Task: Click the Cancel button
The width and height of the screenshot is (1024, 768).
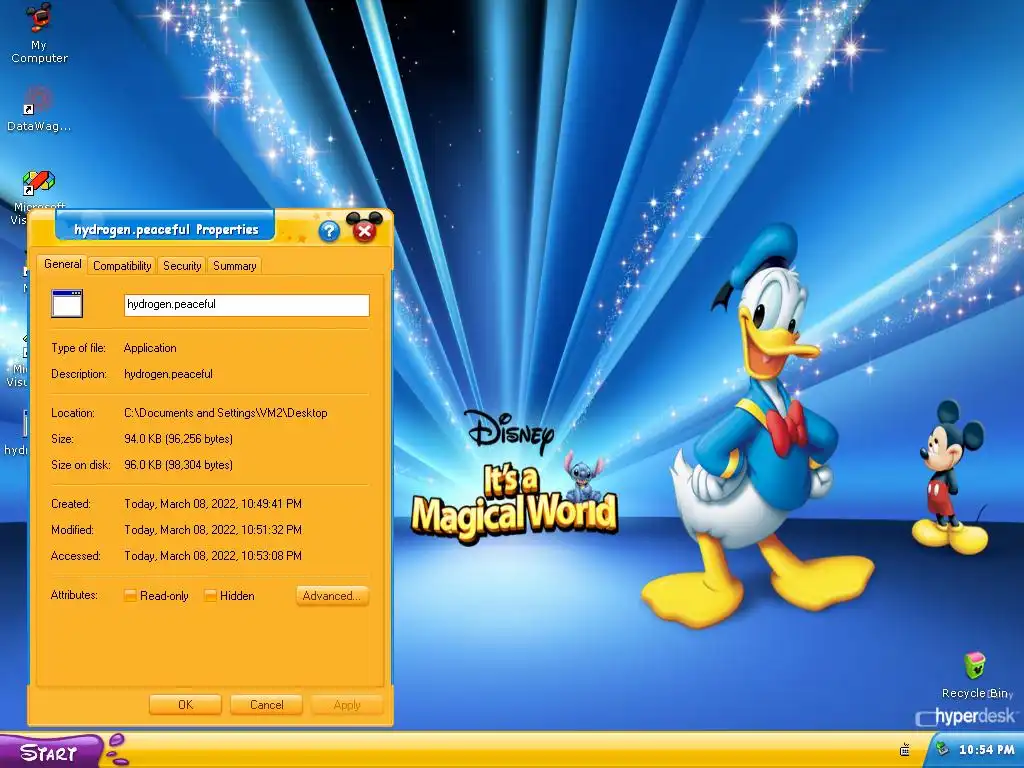Action: click(x=266, y=705)
